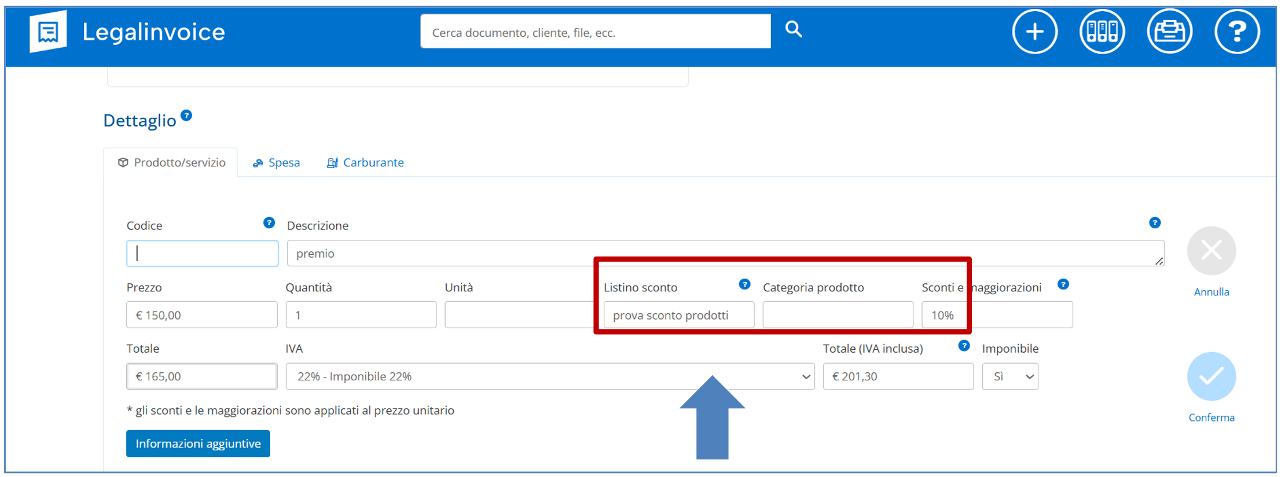Expand the IVA dropdown
Screen dimensions: 1280x477
click(x=550, y=376)
